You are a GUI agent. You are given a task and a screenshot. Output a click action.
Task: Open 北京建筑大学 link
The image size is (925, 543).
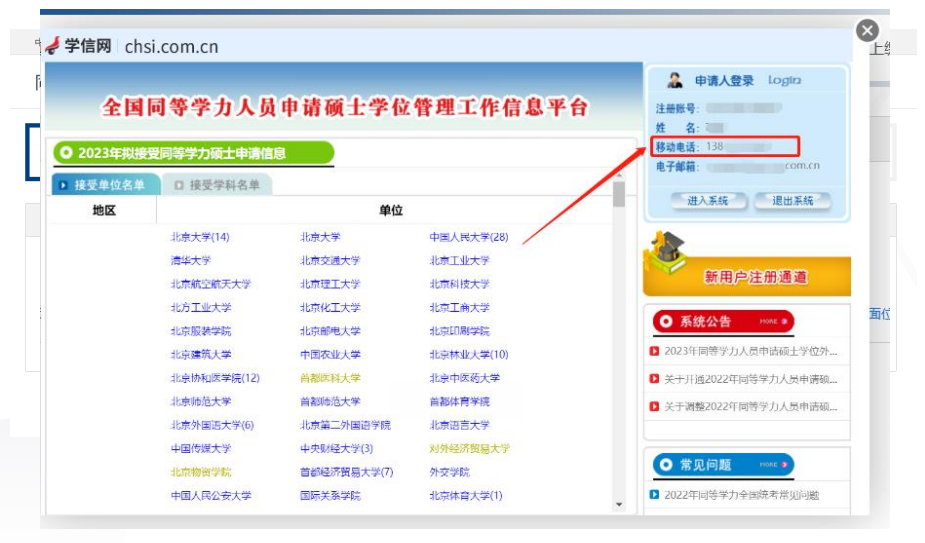(x=201, y=354)
